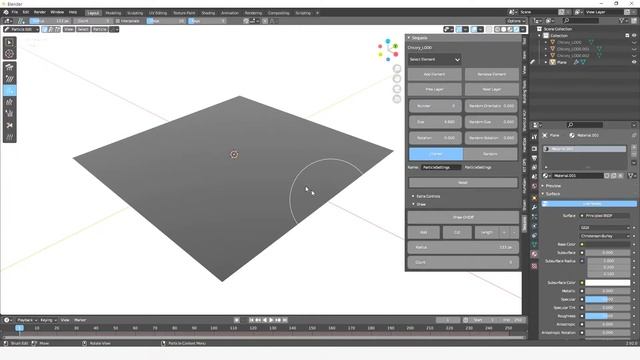The width and height of the screenshot is (640, 360).
Task: Click the Prev Layer button
Action: (x=434, y=89)
